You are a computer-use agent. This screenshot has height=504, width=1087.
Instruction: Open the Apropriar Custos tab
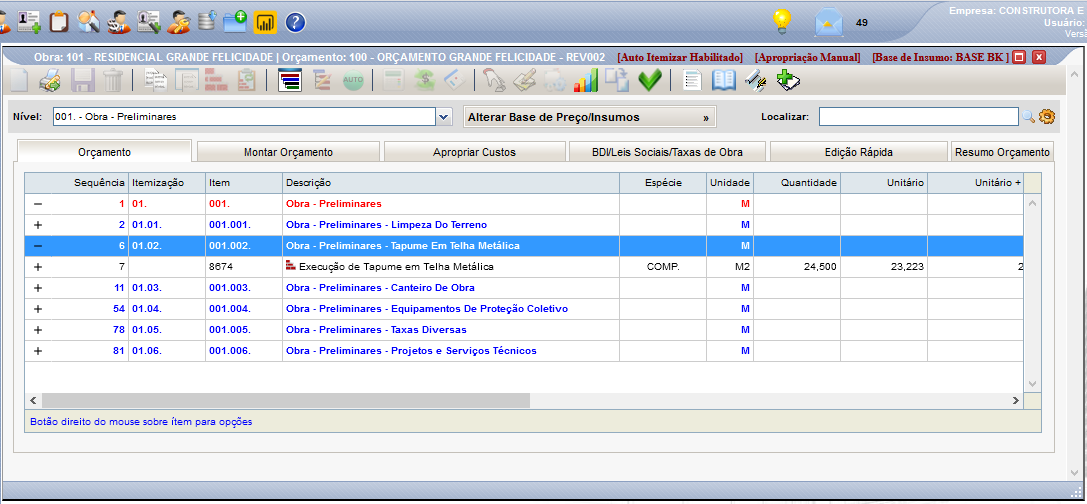click(x=474, y=152)
